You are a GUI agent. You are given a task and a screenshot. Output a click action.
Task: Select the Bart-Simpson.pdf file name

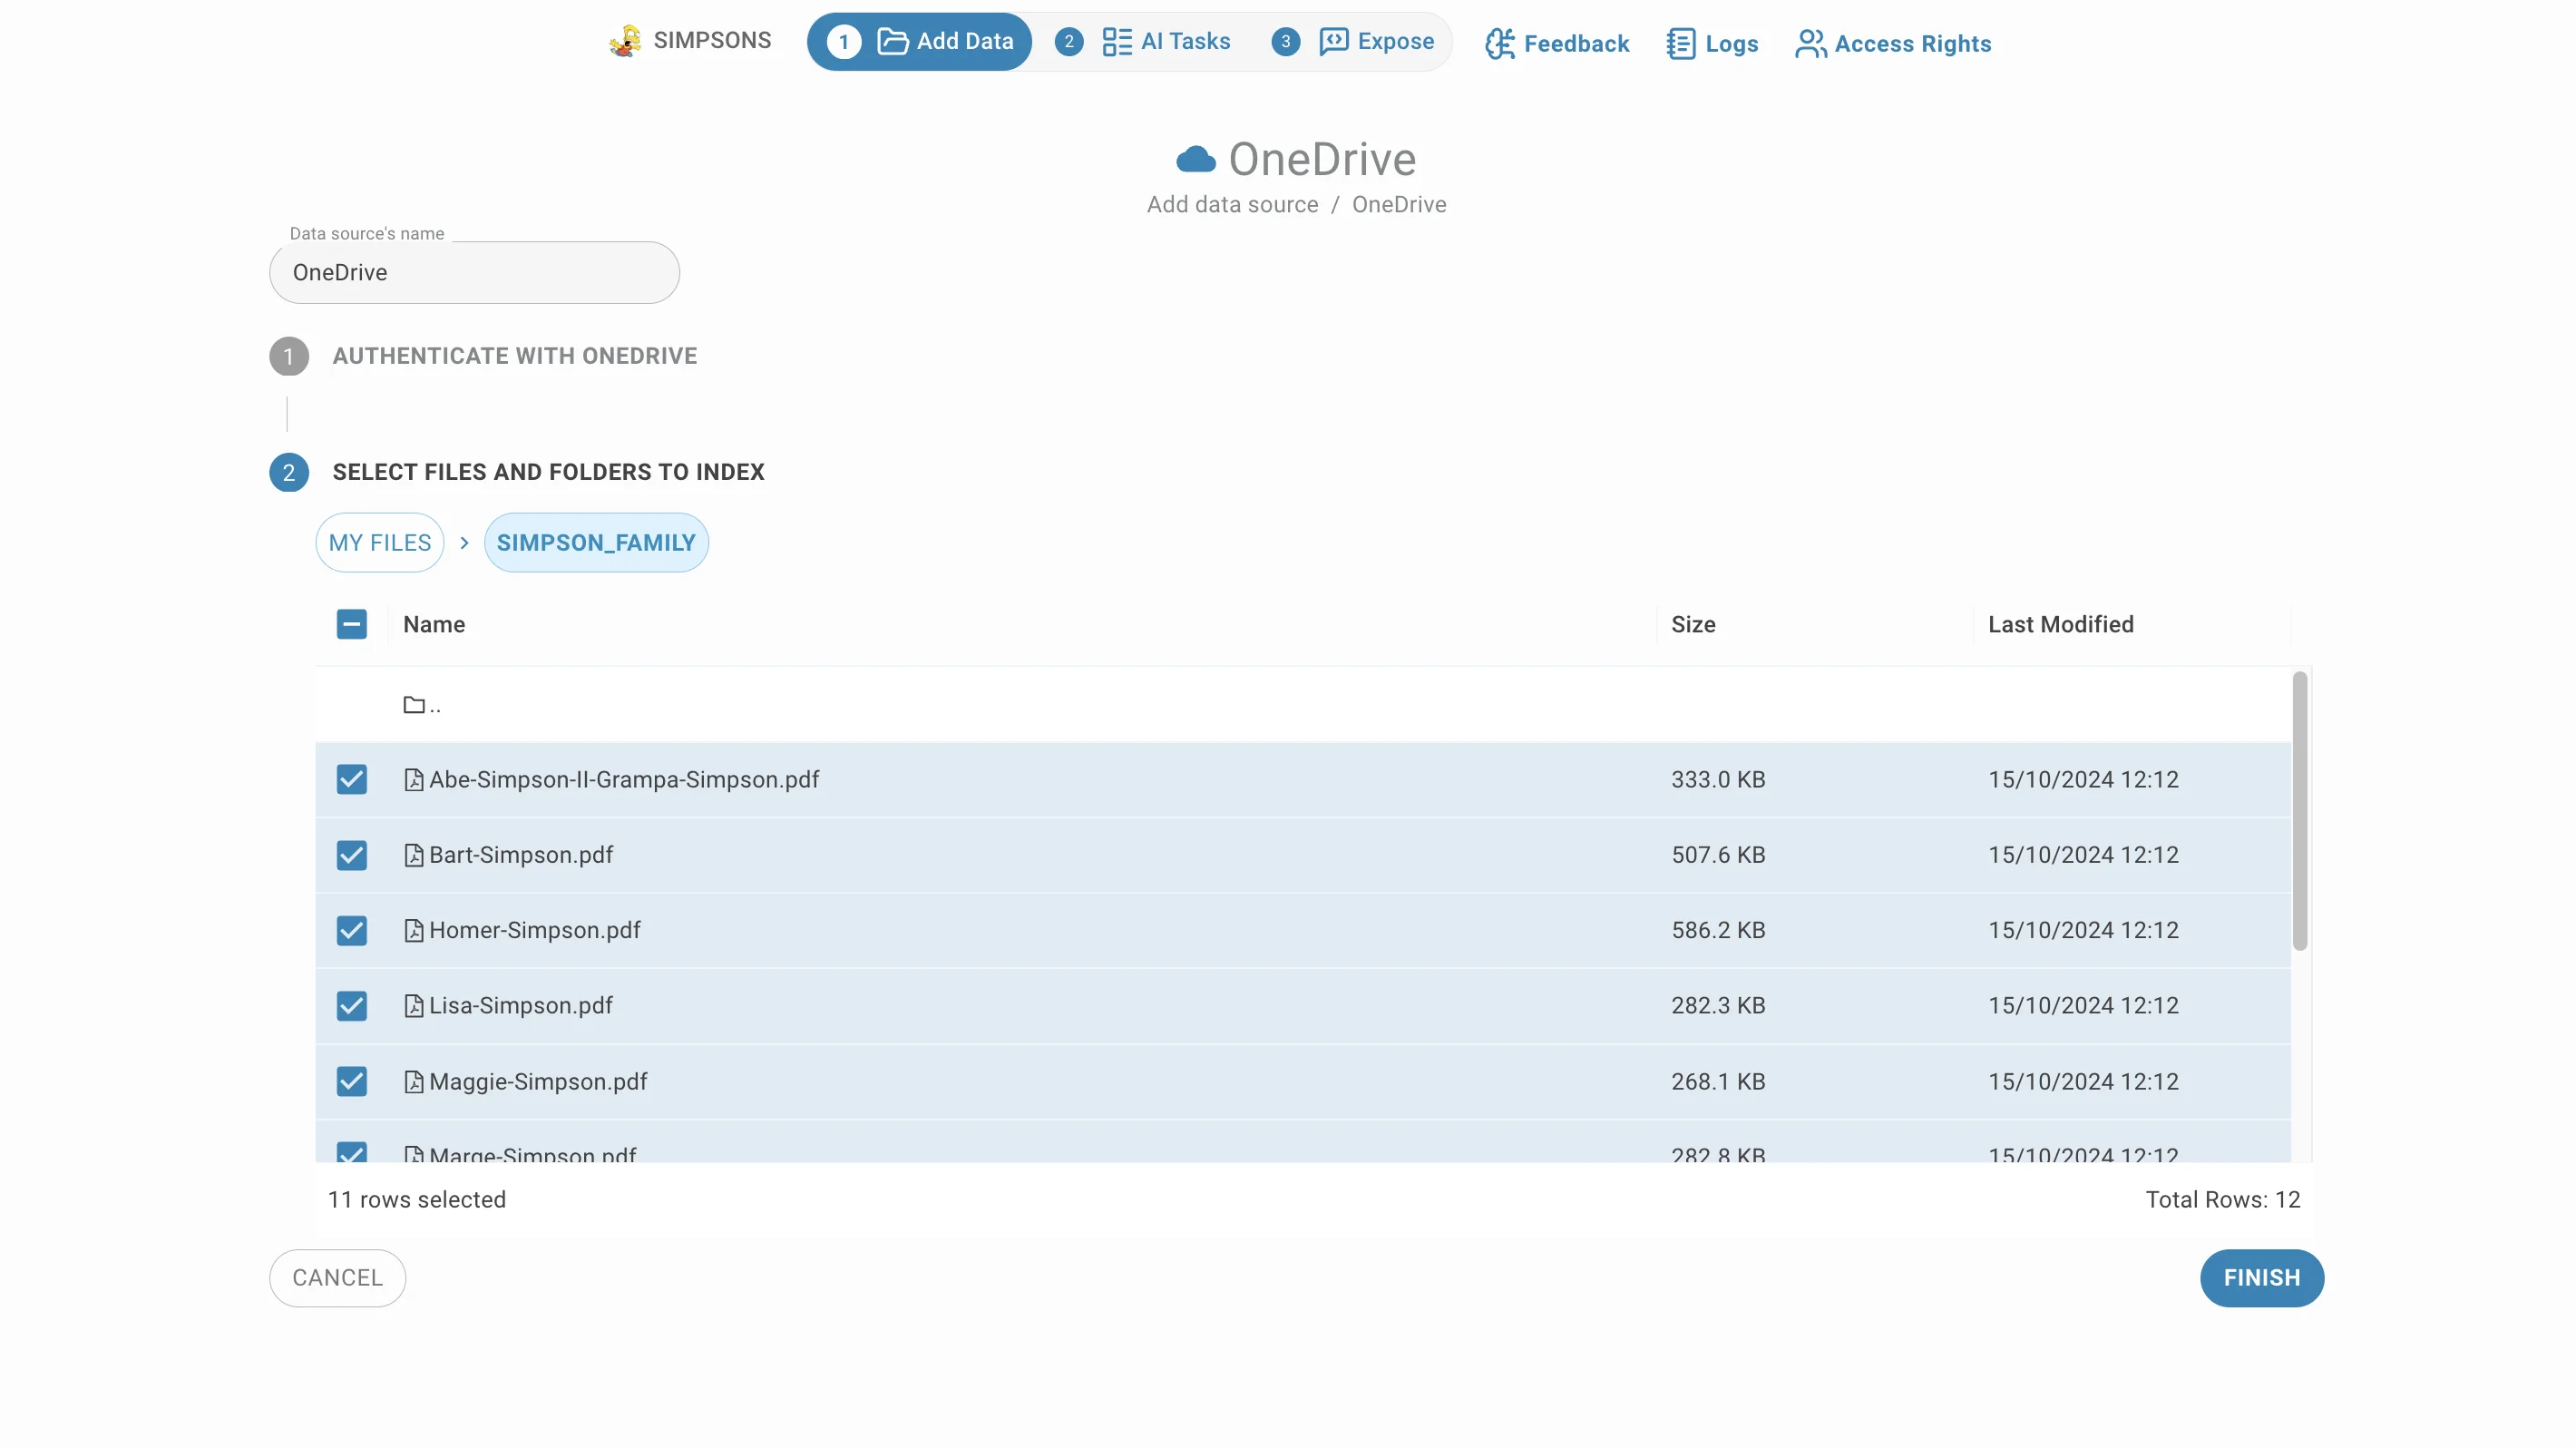521,856
